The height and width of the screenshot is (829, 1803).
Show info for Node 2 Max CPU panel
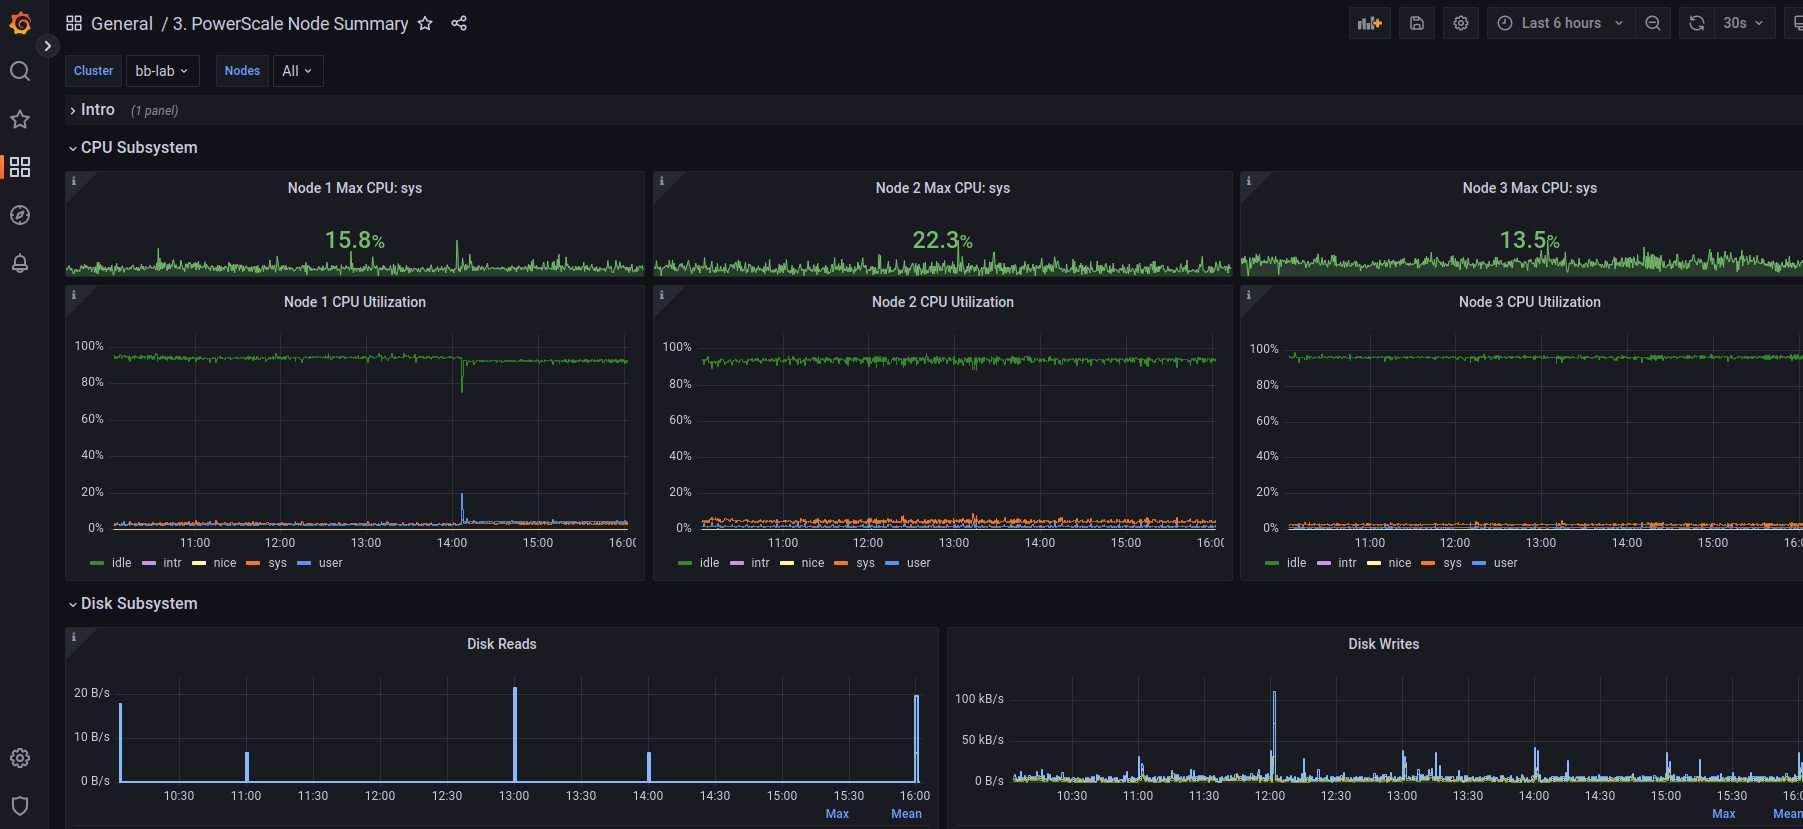(662, 181)
